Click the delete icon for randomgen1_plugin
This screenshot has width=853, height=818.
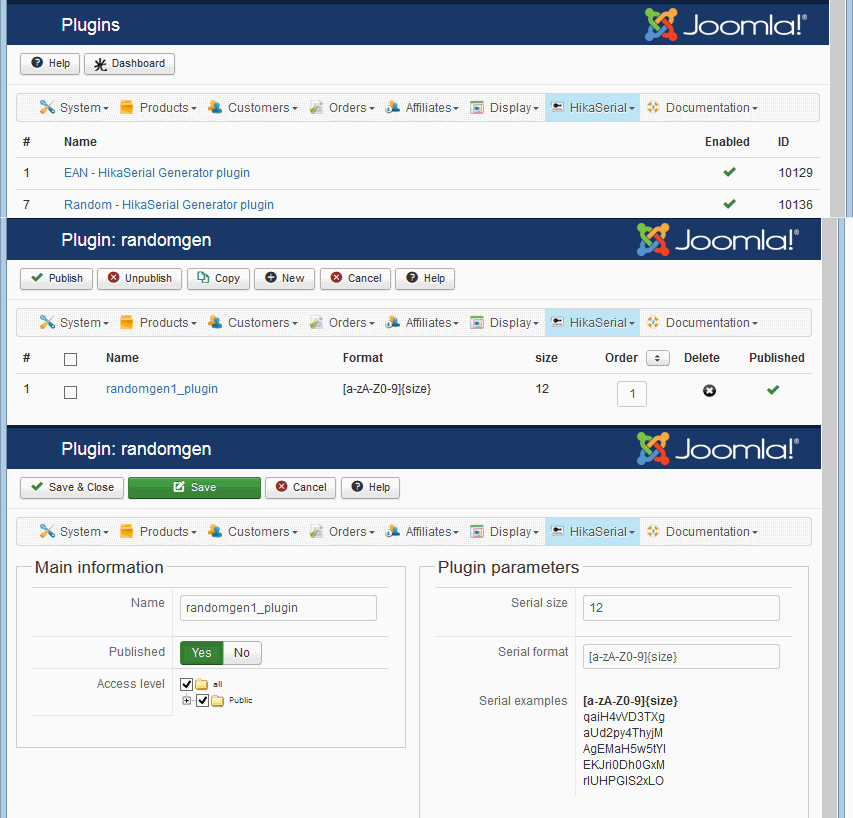[x=709, y=391]
